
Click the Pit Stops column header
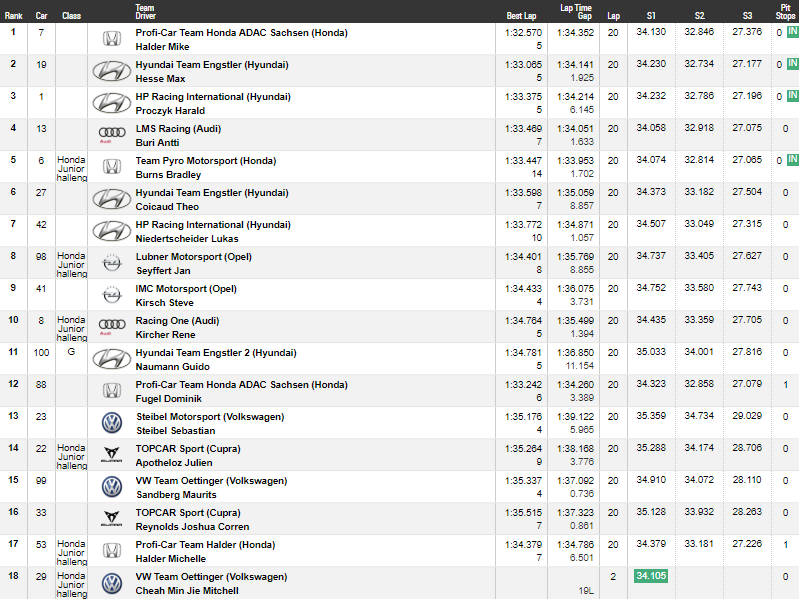coord(785,12)
